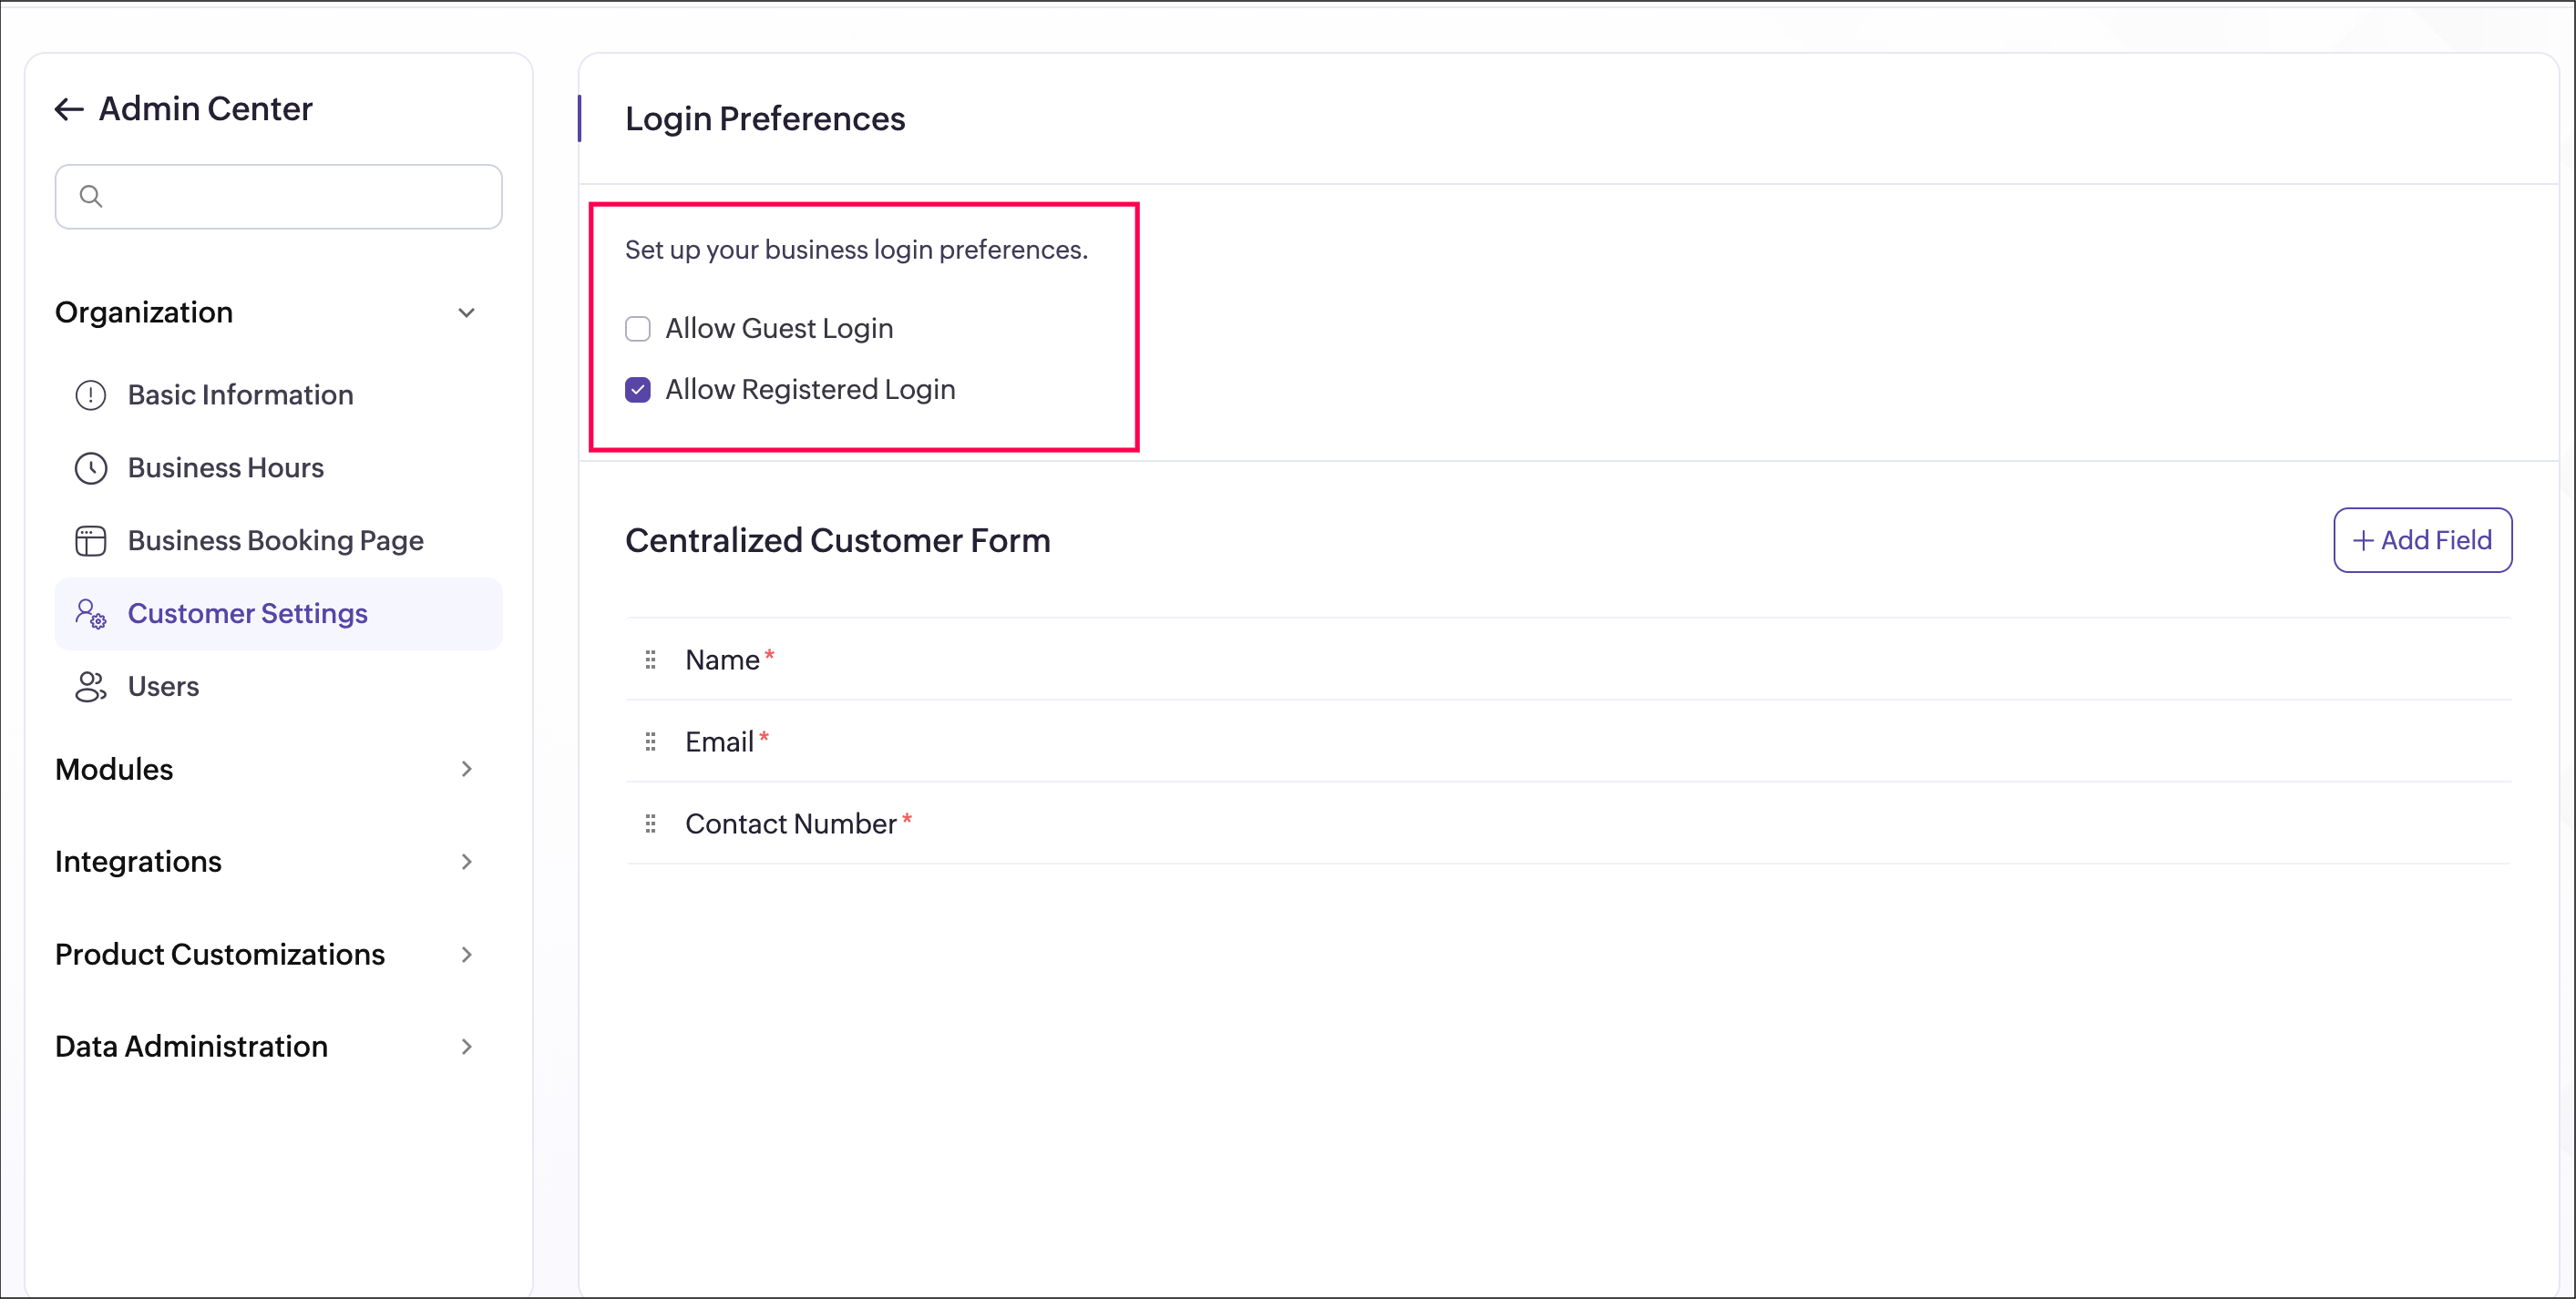
Task: Click the drag handle beside Name field
Action: click(650, 660)
